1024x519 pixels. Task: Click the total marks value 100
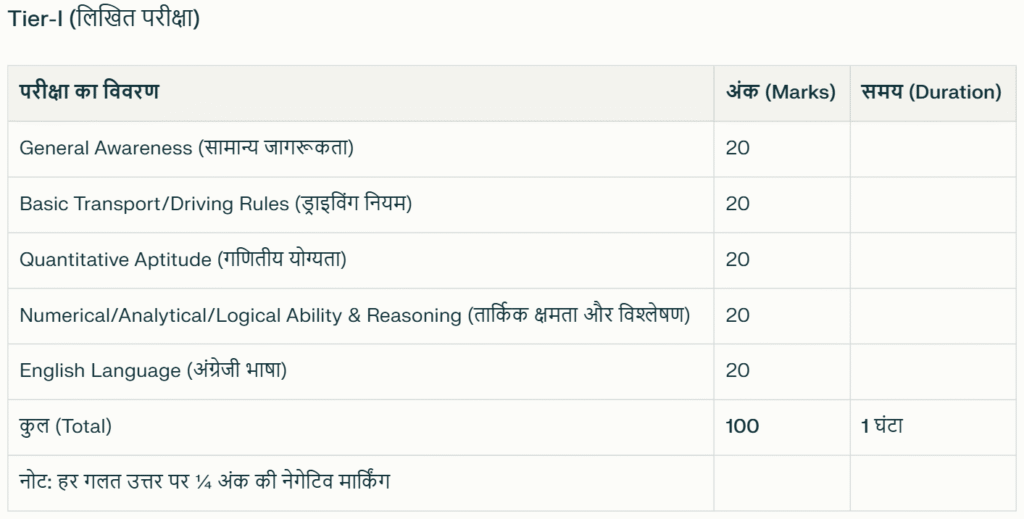tap(742, 426)
